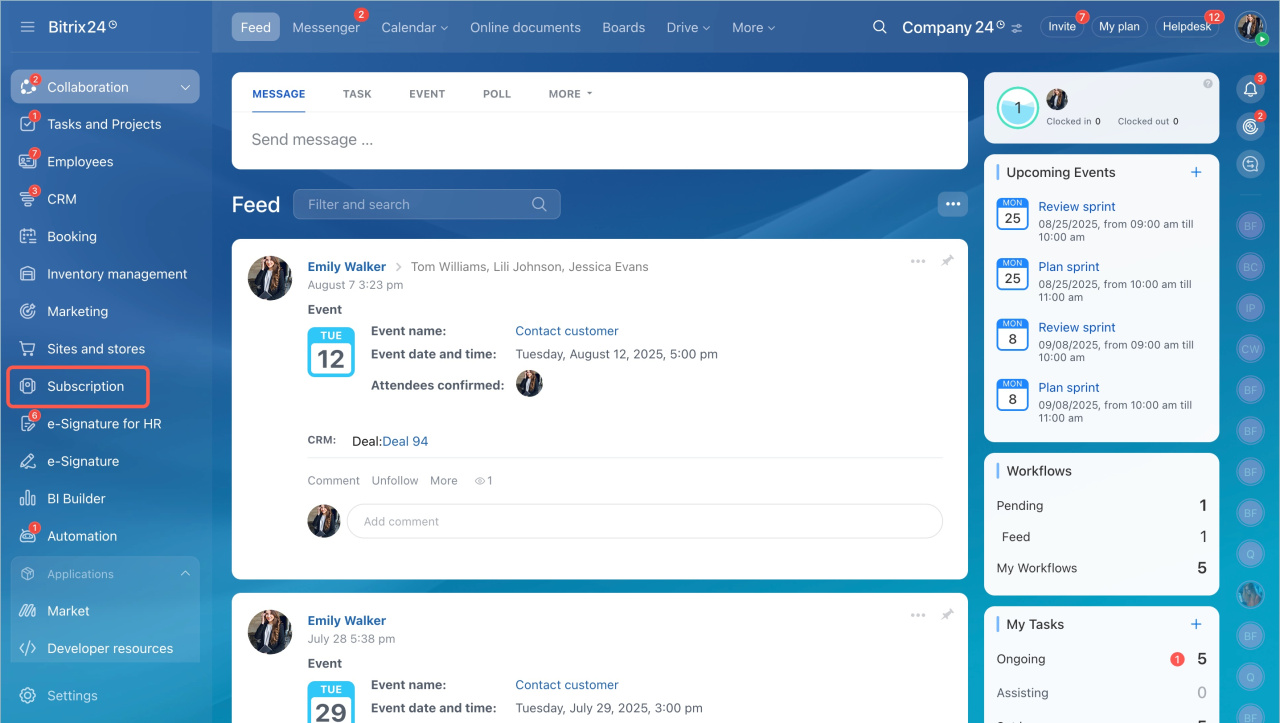Open the Plan sprint 09/08/2025 event link
The width and height of the screenshot is (1280, 723).
click(1069, 388)
